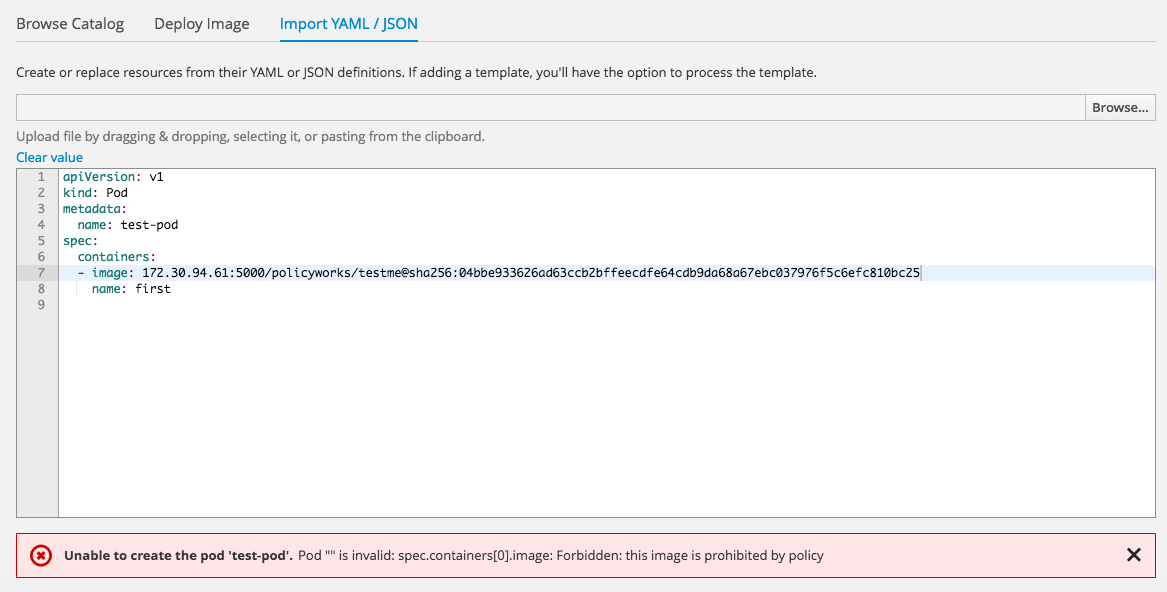Open the Deploy Image tab
Screen dimensions: 1167x592
tap(202, 24)
